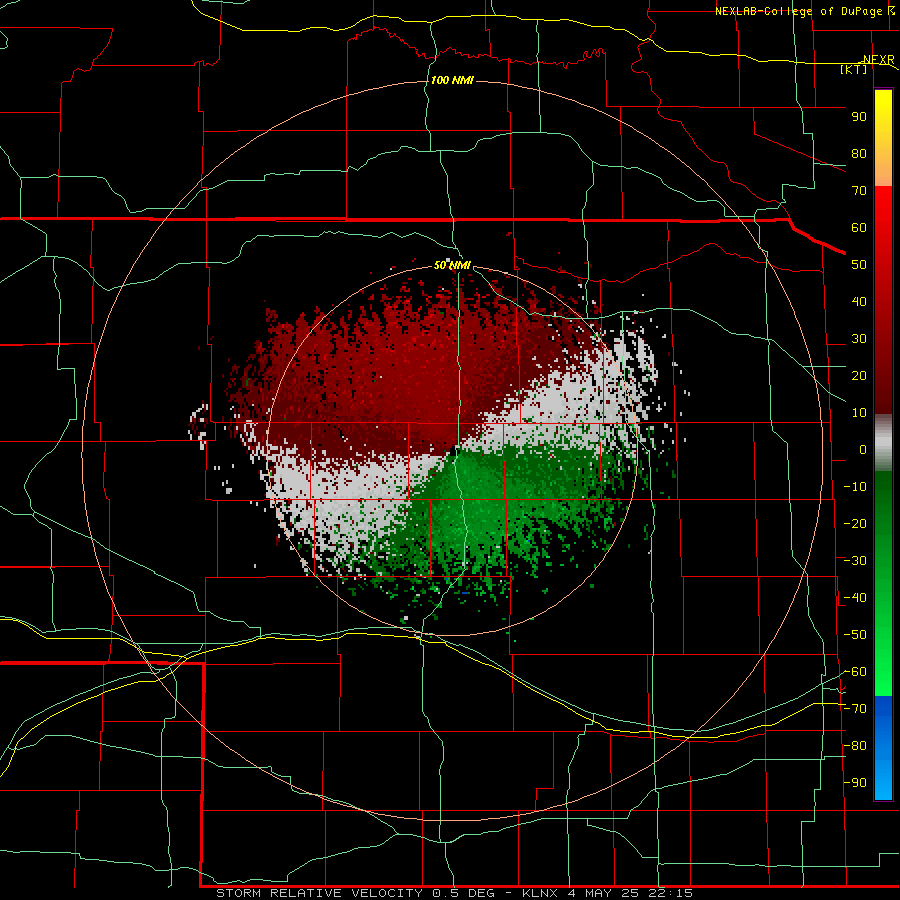900x900 pixels.
Task: Click the 80 value on the velocity legend
Action: click(x=859, y=154)
